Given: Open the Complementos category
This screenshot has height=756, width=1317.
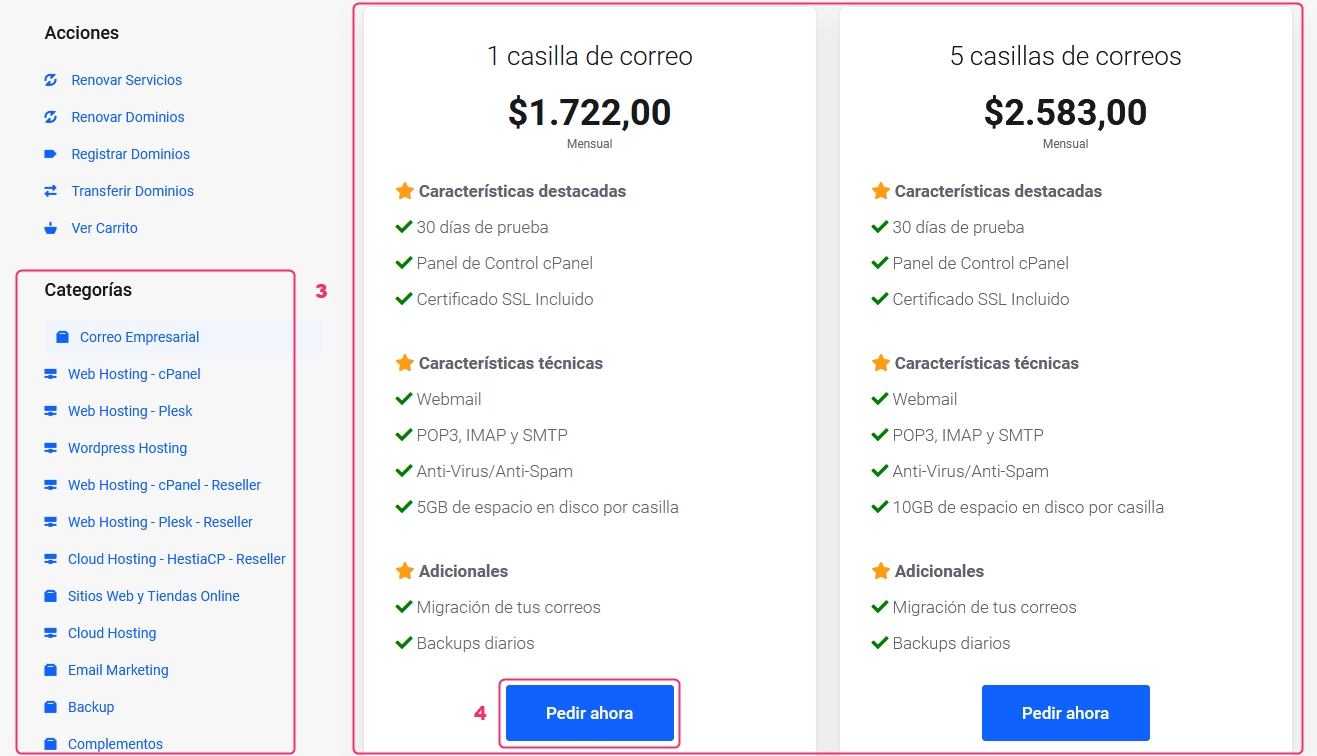Looking at the screenshot, I should 115,744.
